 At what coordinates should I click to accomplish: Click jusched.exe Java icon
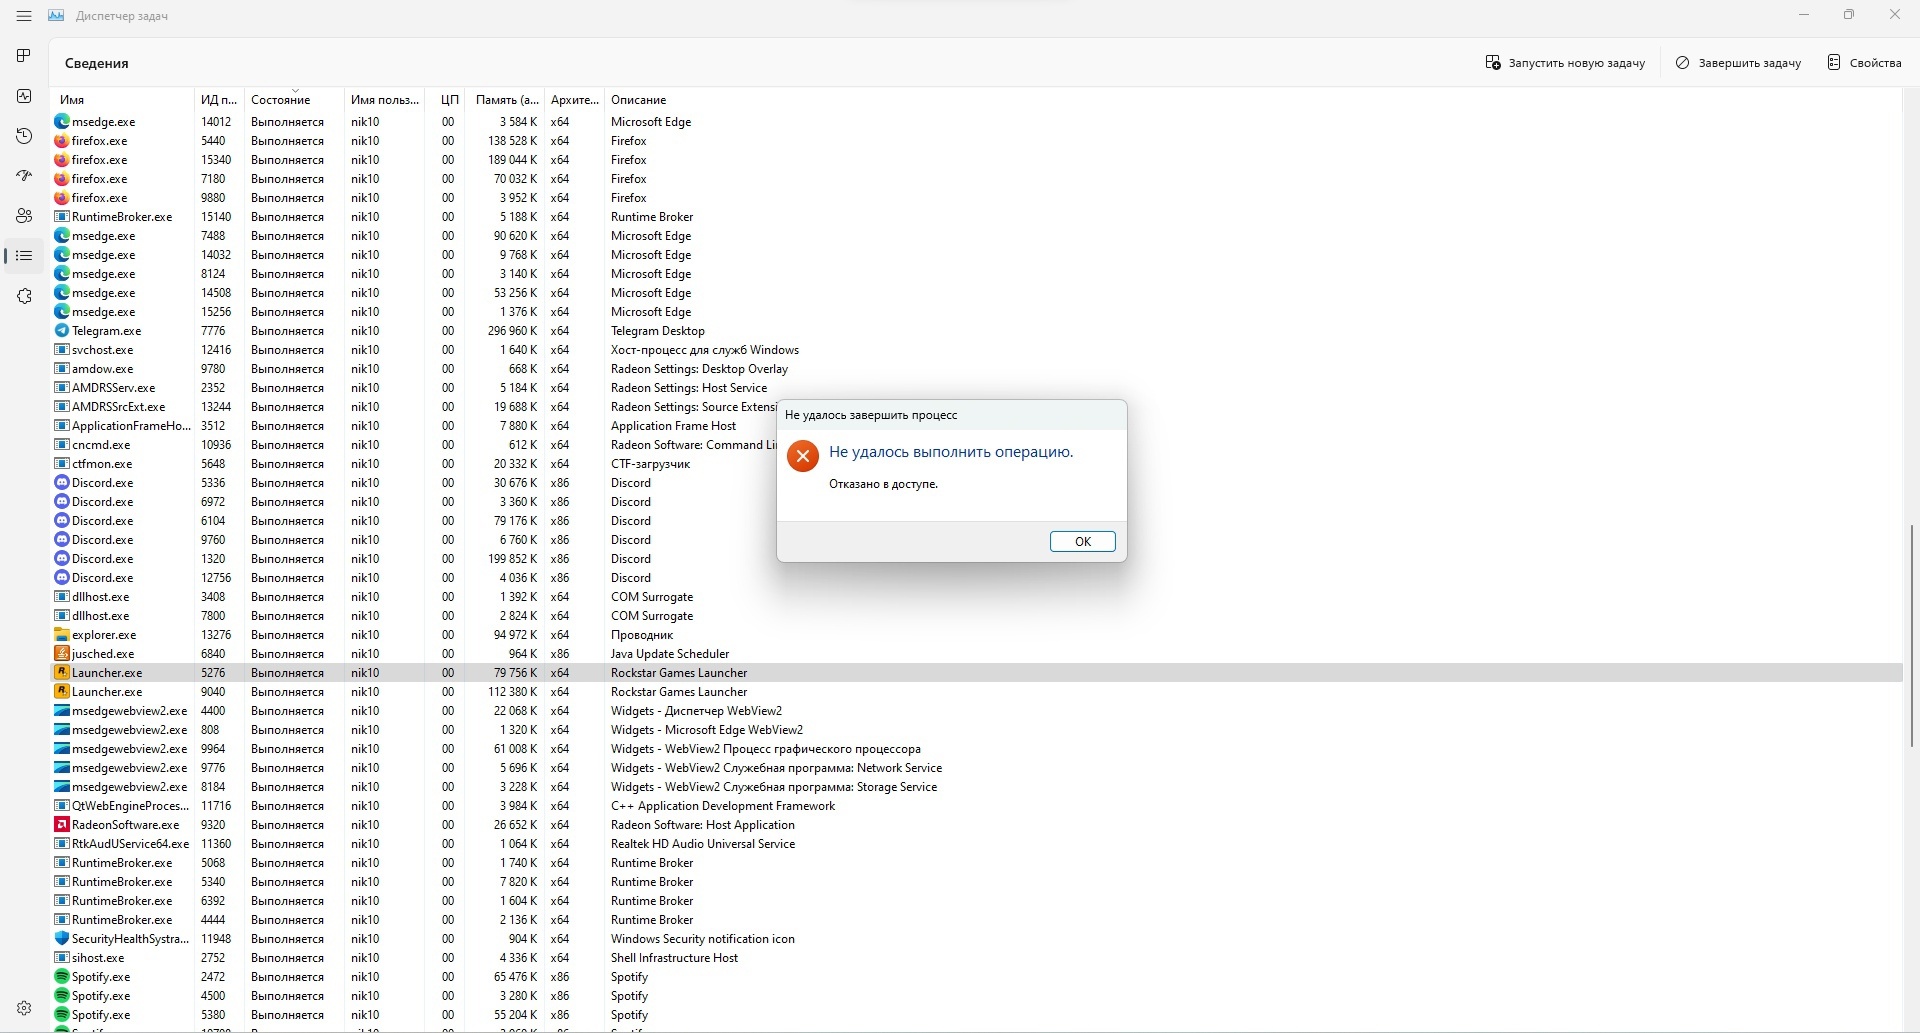(61, 654)
